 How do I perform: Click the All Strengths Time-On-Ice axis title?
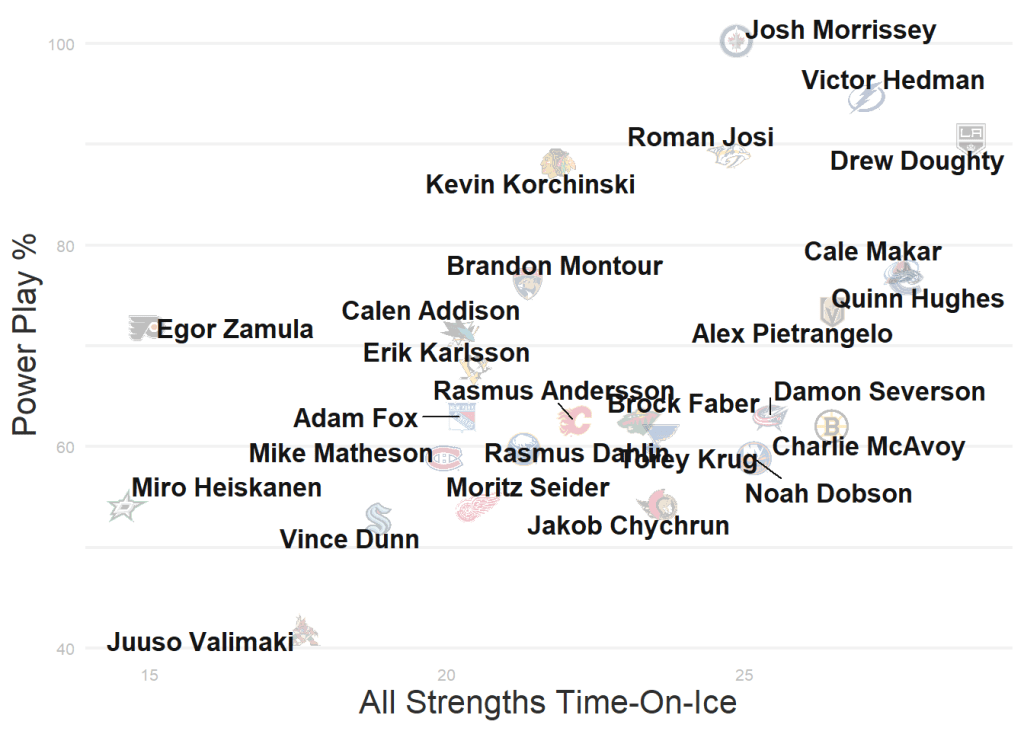(547, 702)
